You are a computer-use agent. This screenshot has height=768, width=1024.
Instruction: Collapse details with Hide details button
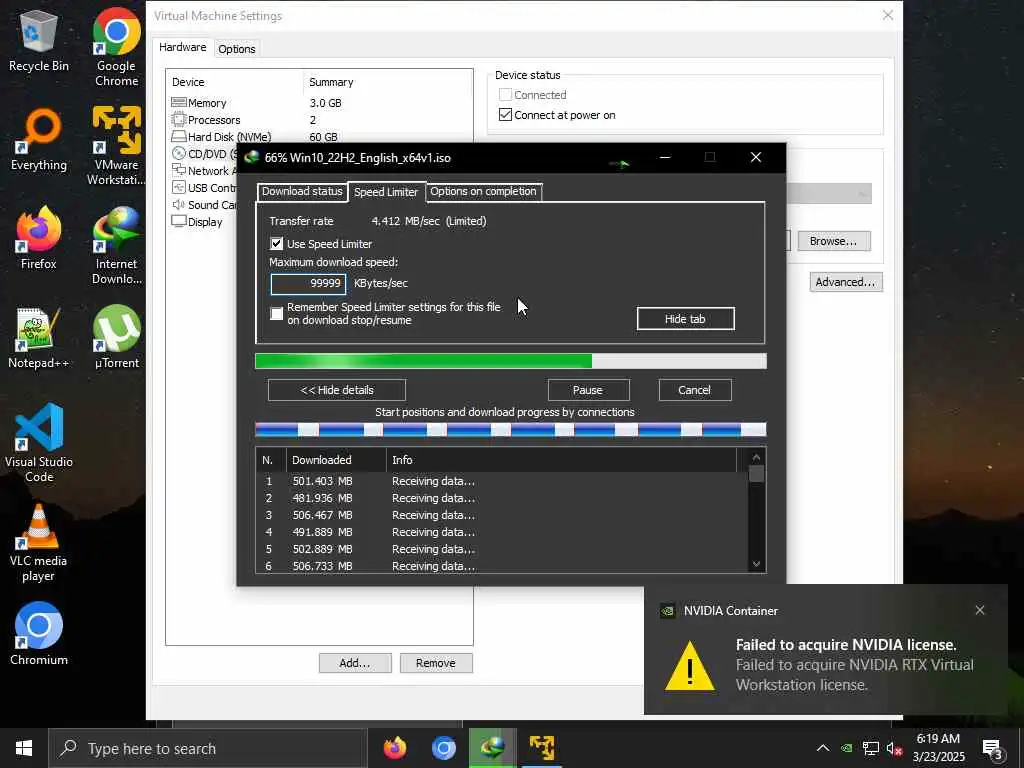click(x=336, y=390)
